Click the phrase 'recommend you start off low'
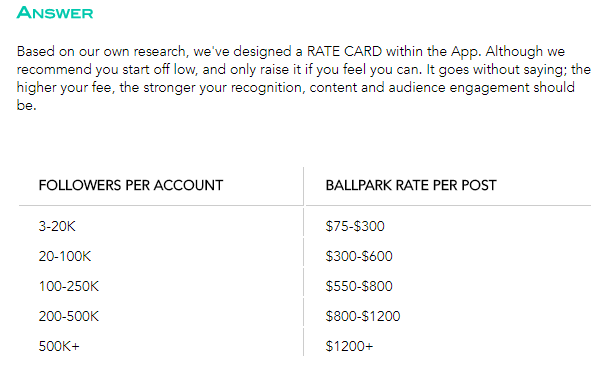 (106, 70)
